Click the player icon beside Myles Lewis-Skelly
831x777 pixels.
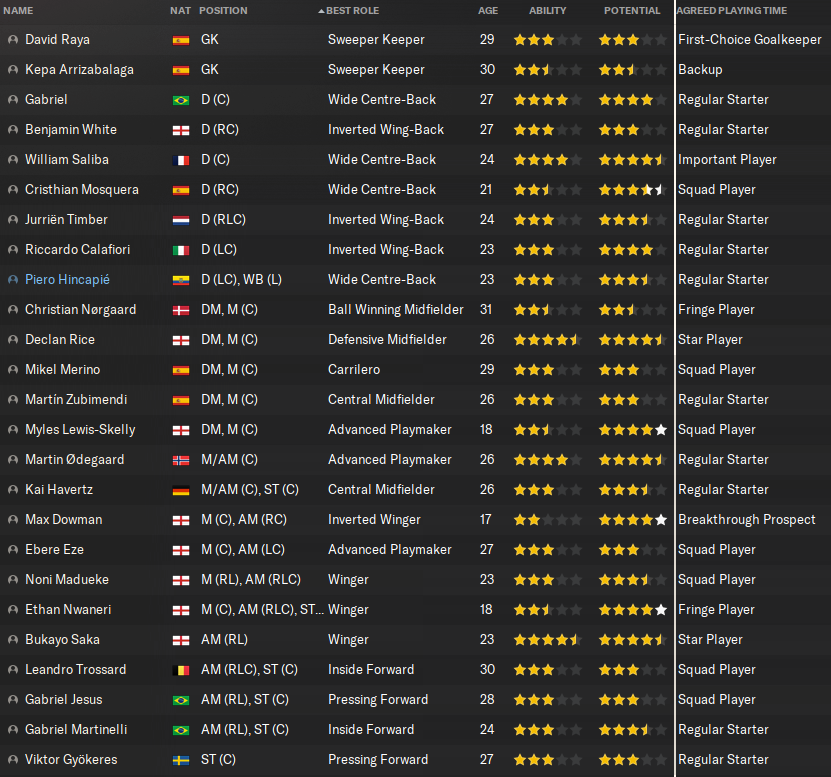(x=13, y=430)
